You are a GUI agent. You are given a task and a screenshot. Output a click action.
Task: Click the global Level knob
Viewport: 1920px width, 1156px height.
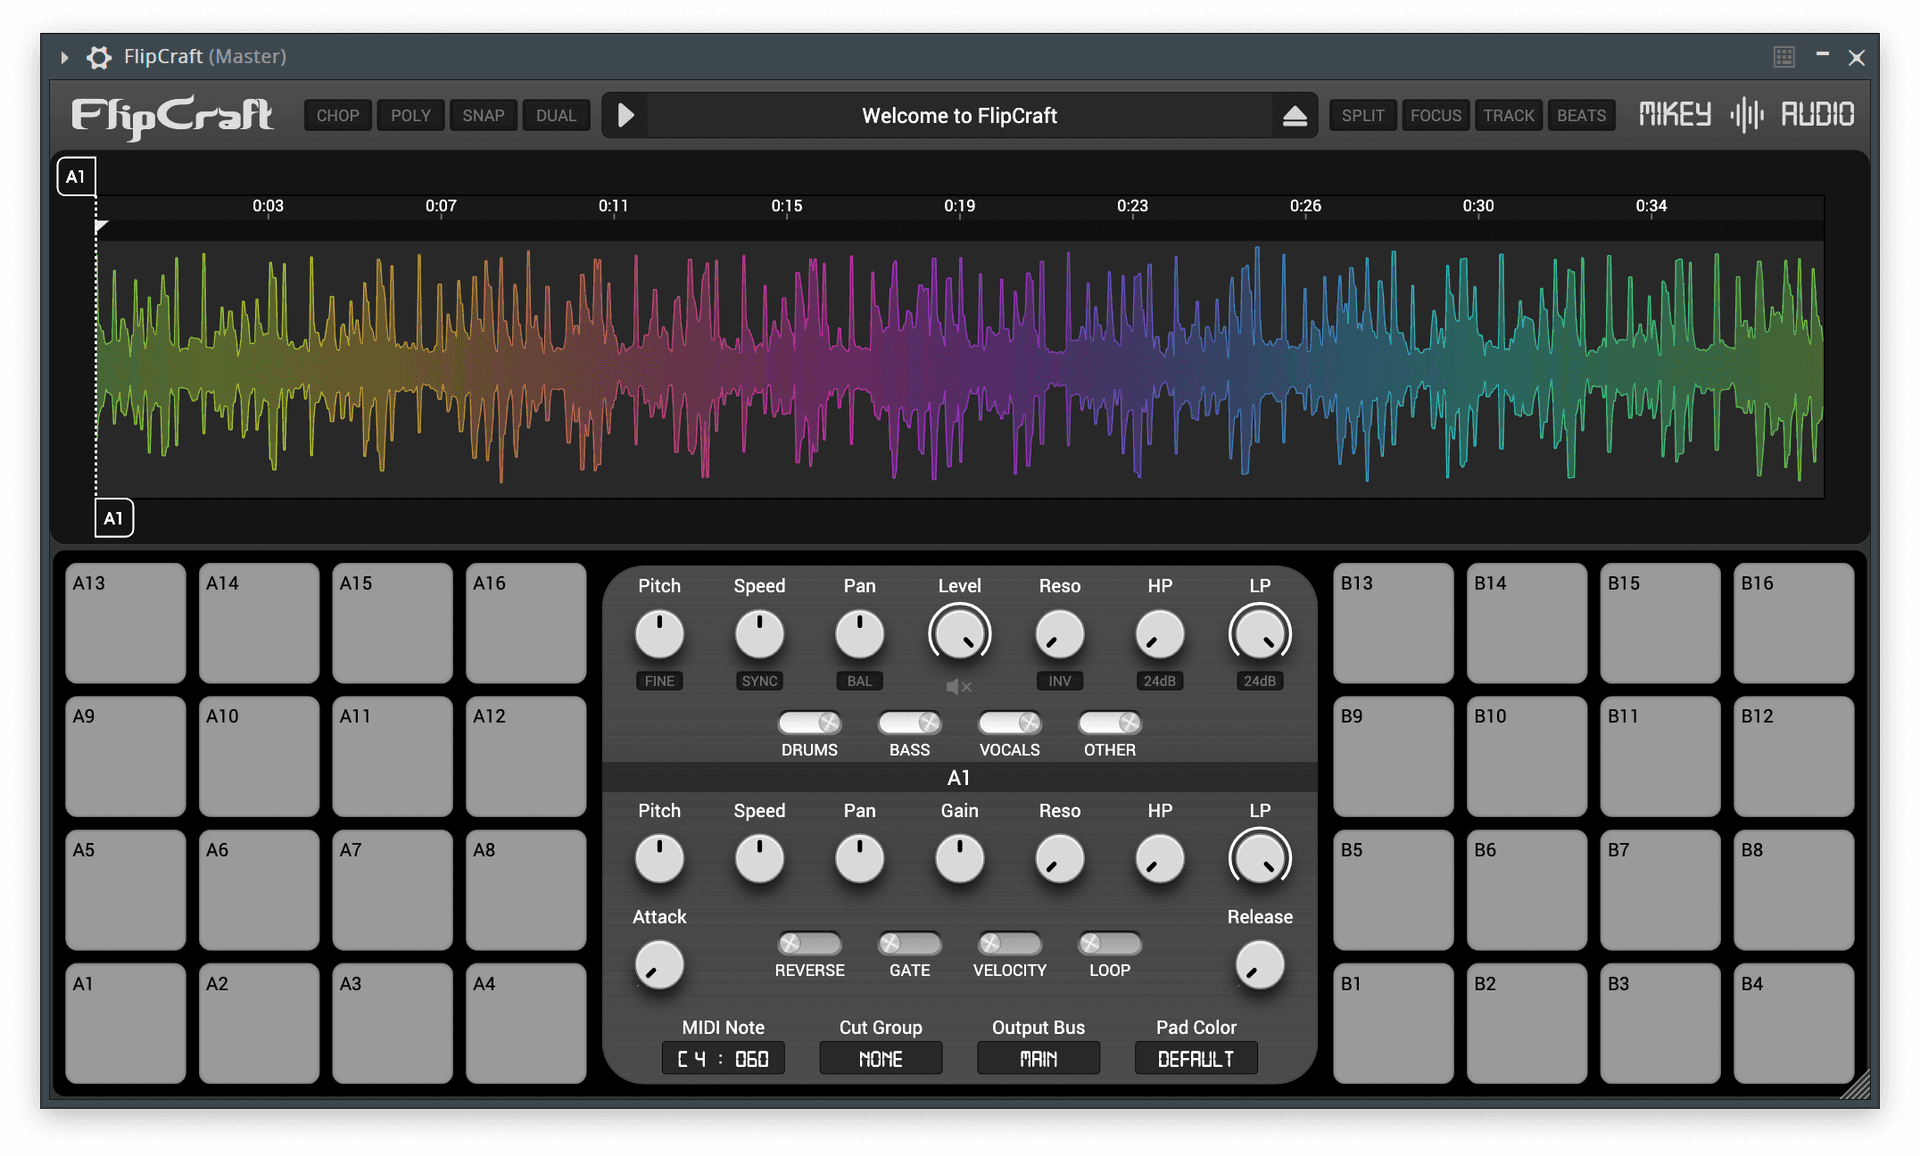960,634
